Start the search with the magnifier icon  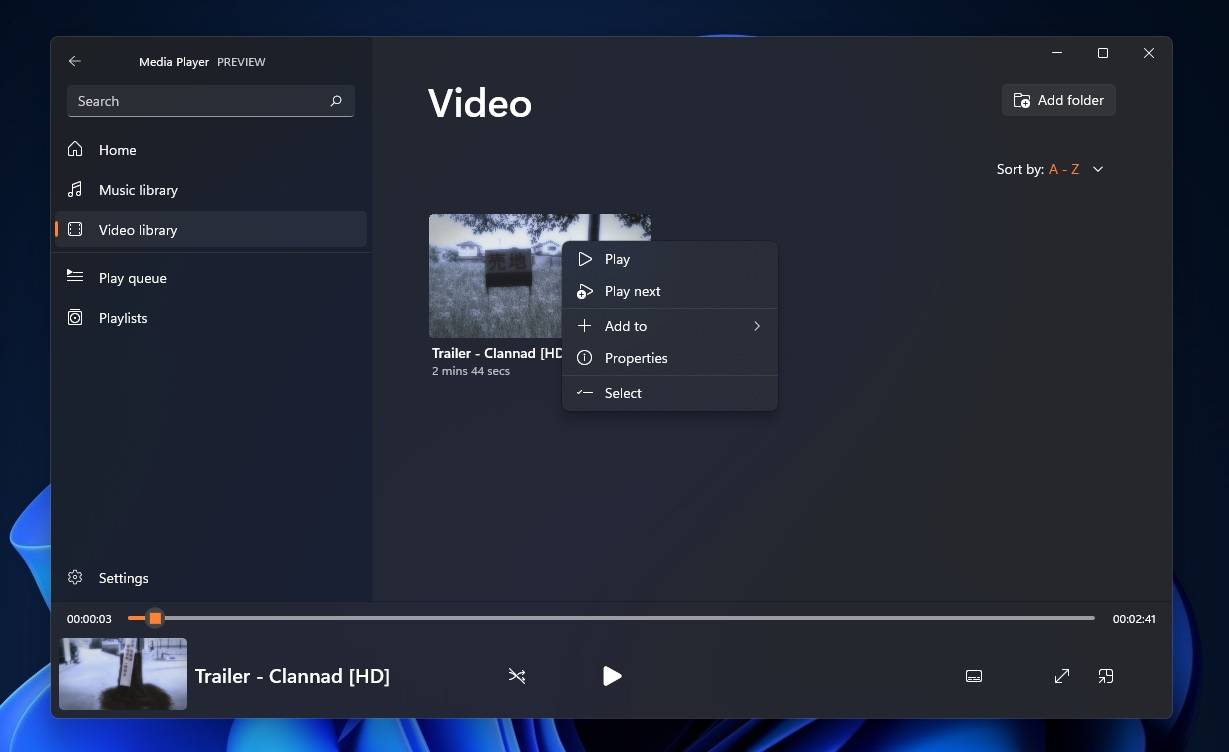coord(336,101)
